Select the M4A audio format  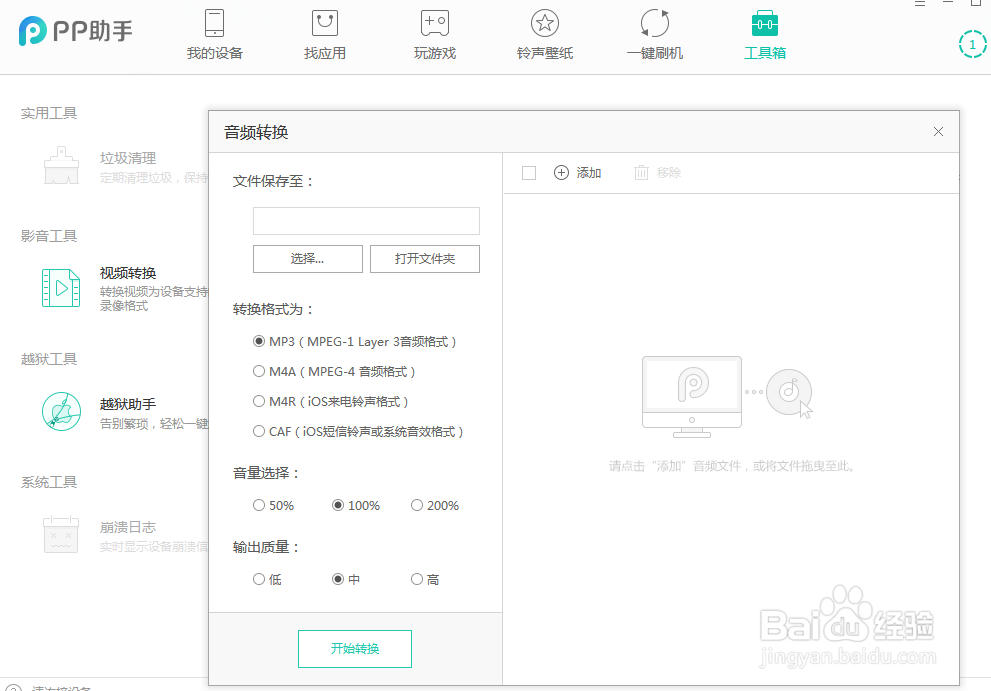pyautogui.click(x=259, y=371)
